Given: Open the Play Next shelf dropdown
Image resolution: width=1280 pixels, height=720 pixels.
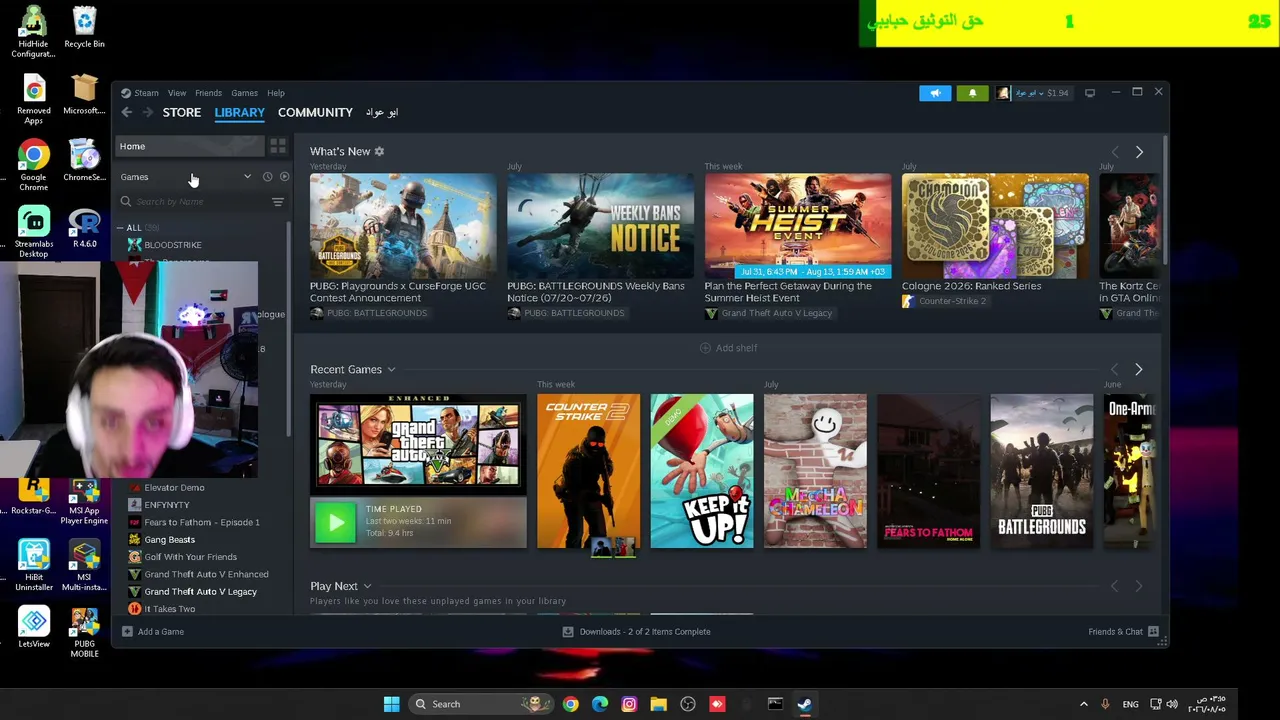Looking at the screenshot, I should click(367, 586).
